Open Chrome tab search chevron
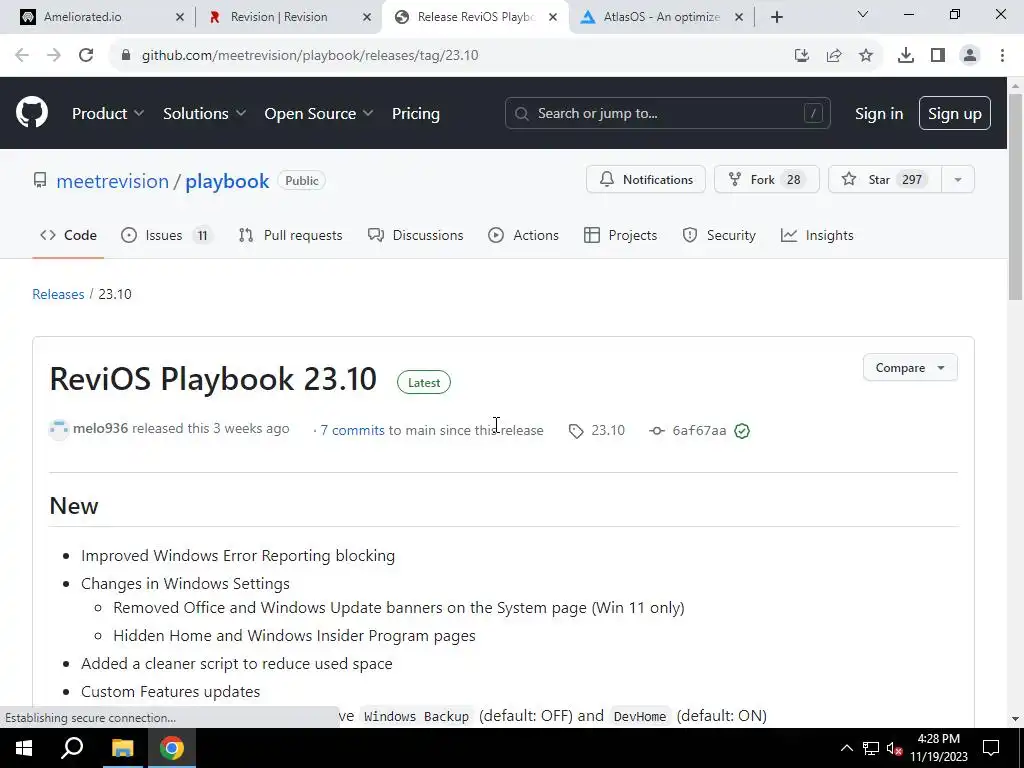This screenshot has width=1024, height=768. click(x=863, y=14)
